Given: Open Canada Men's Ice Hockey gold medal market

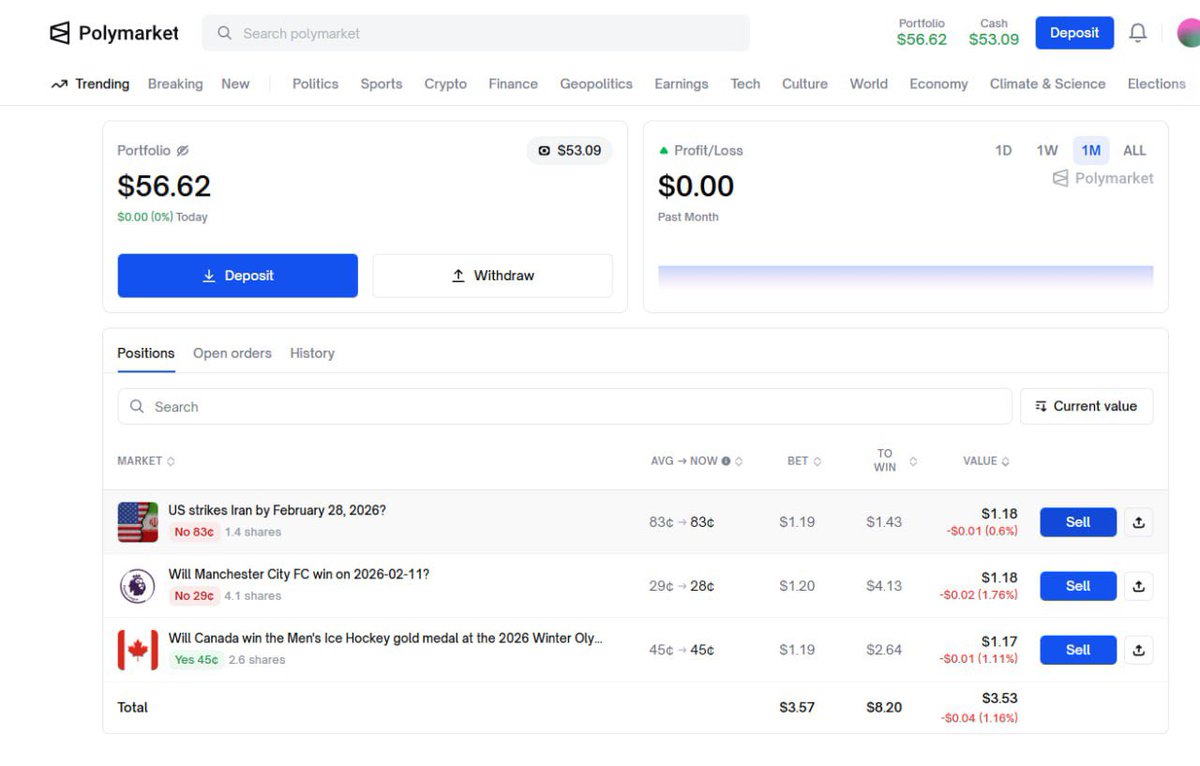Looking at the screenshot, I should click(385, 638).
